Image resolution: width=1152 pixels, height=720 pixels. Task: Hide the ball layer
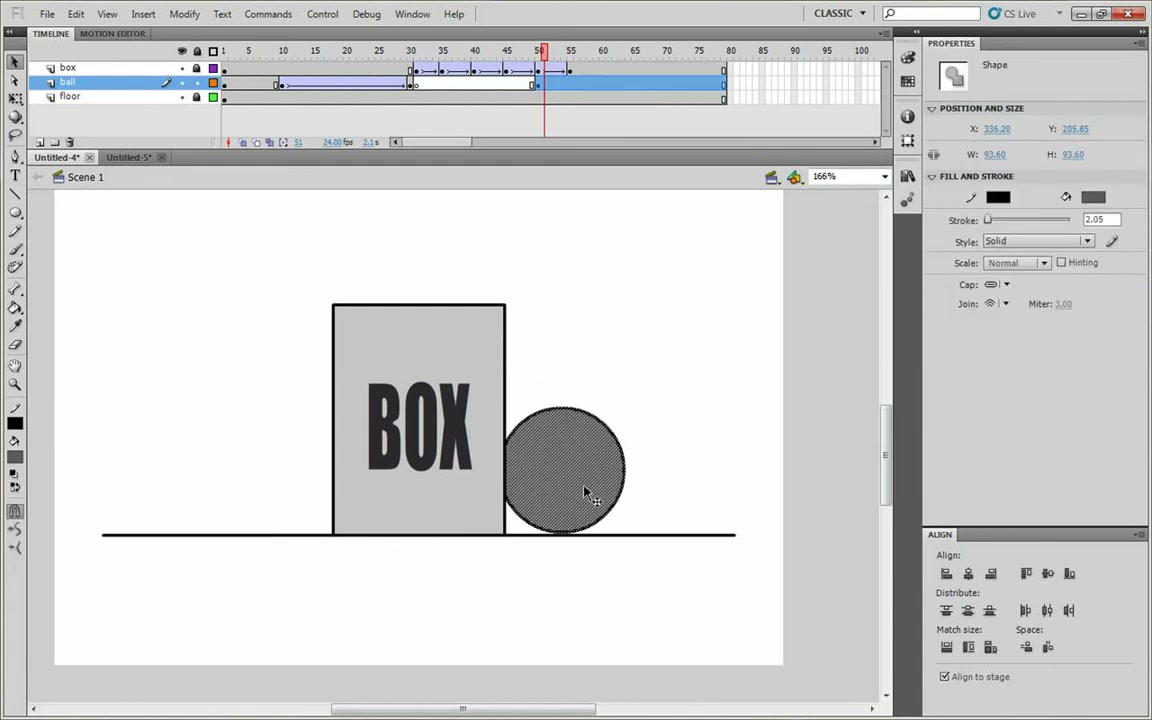(x=182, y=83)
